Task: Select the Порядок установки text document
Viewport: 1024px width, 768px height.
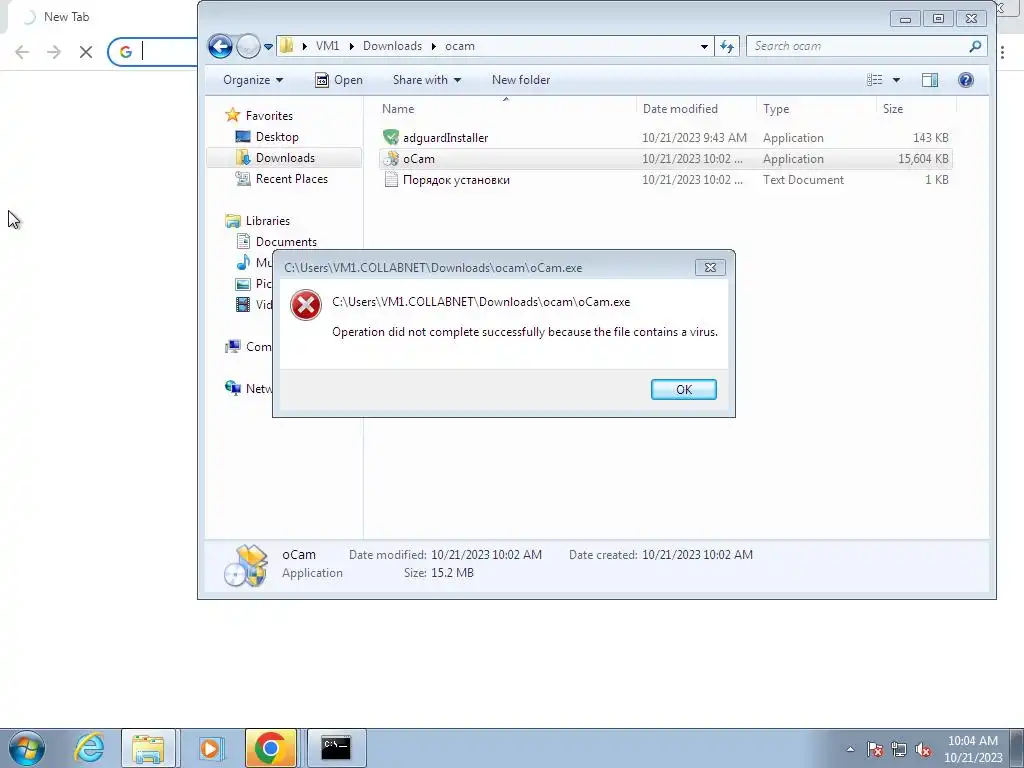Action: [665, 180]
